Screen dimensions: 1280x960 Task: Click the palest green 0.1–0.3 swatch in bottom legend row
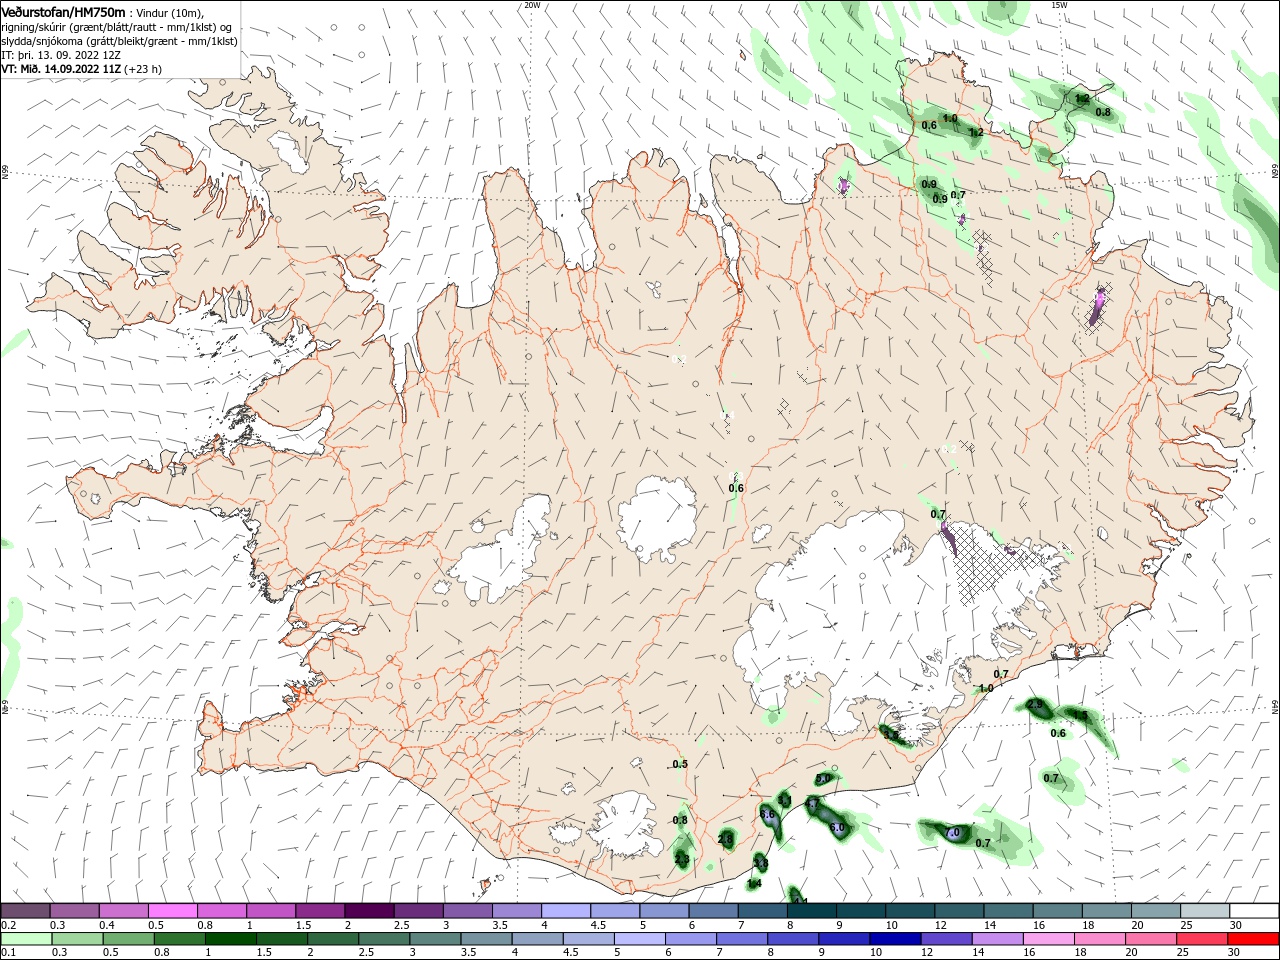(x=26, y=939)
